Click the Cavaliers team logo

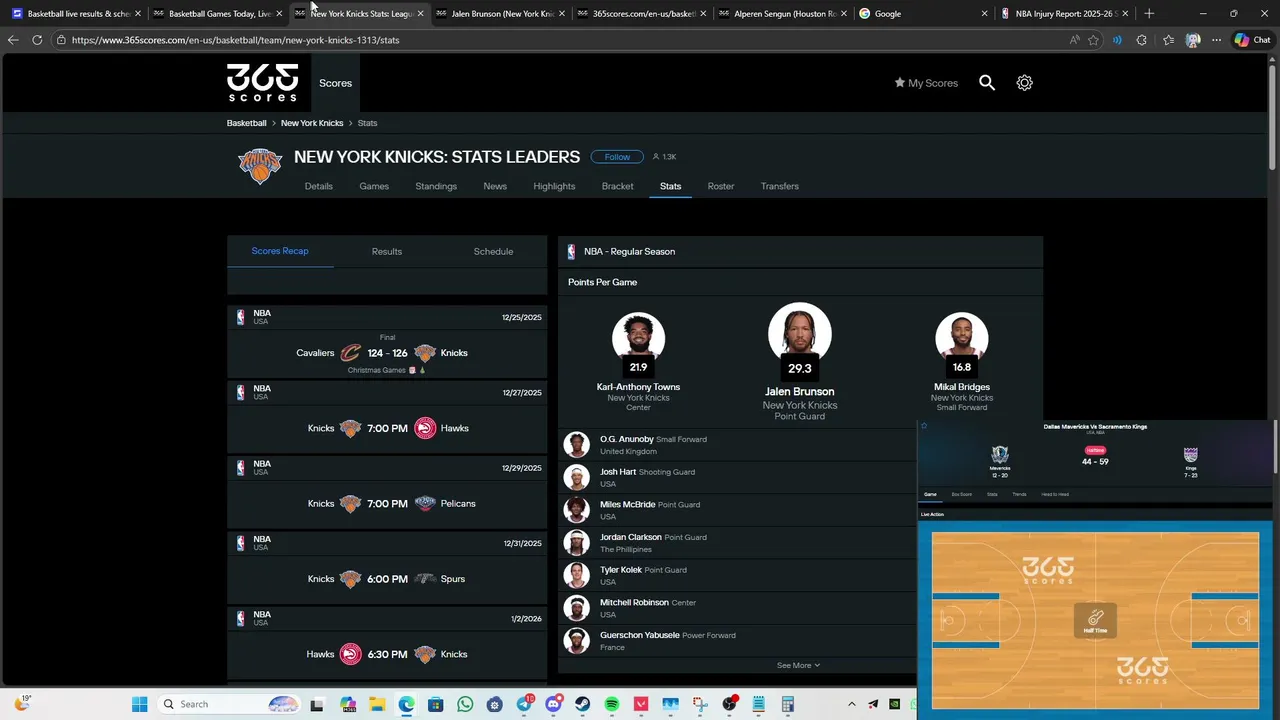[x=350, y=353]
